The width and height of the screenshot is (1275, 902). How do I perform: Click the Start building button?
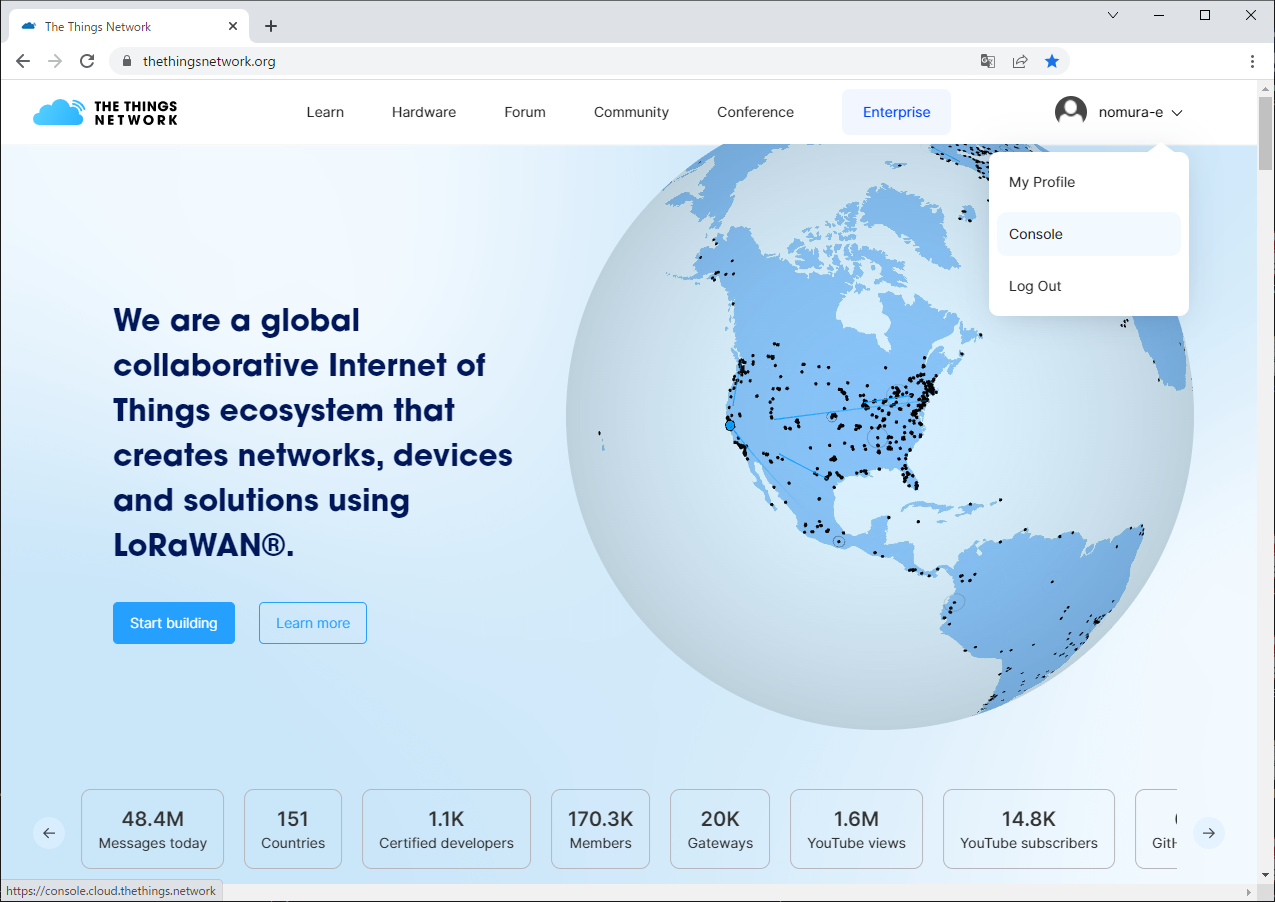click(x=174, y=623)
